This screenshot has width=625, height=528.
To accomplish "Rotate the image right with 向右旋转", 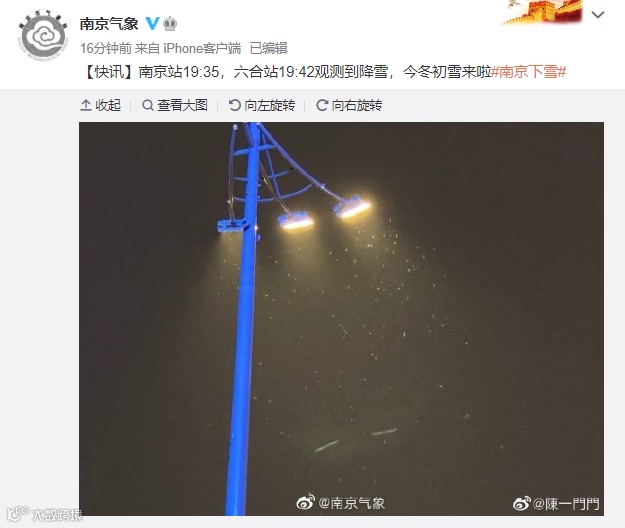I will [x=349, y=105].
